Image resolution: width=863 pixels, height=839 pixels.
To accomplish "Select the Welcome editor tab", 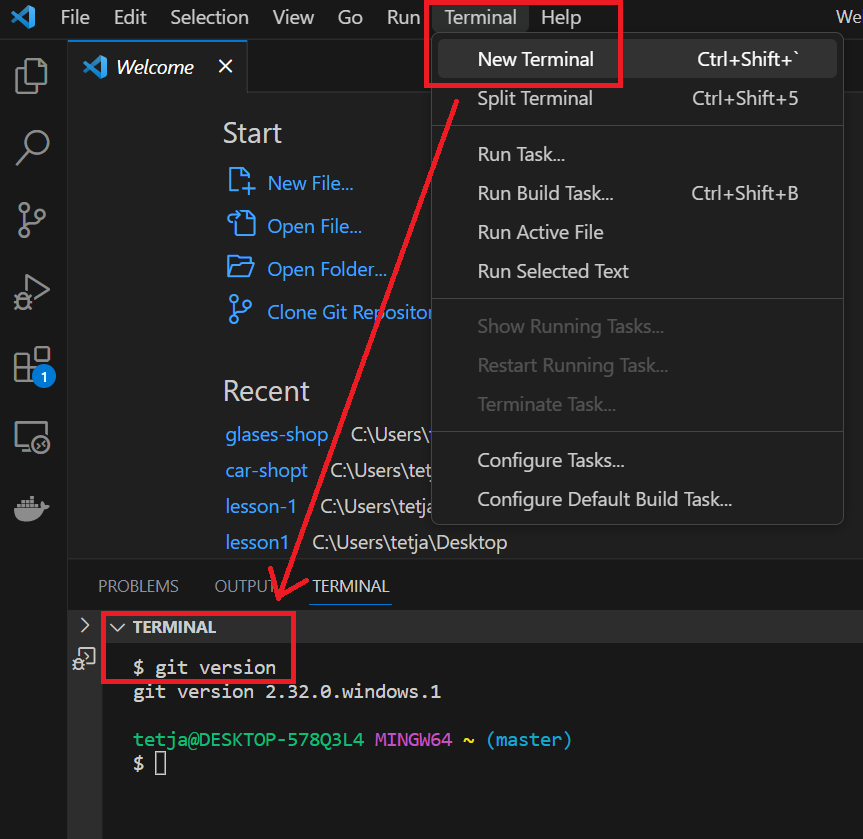I will tap(157, 67).
